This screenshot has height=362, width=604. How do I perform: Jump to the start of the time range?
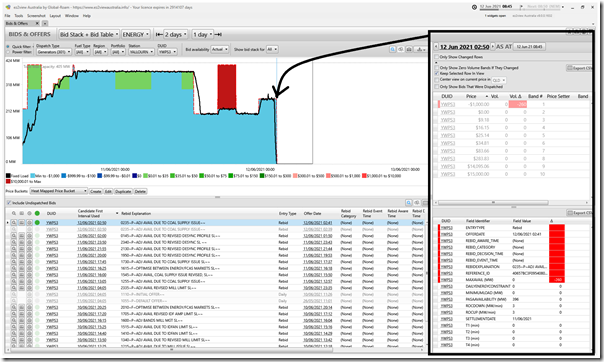click(159, 35)
